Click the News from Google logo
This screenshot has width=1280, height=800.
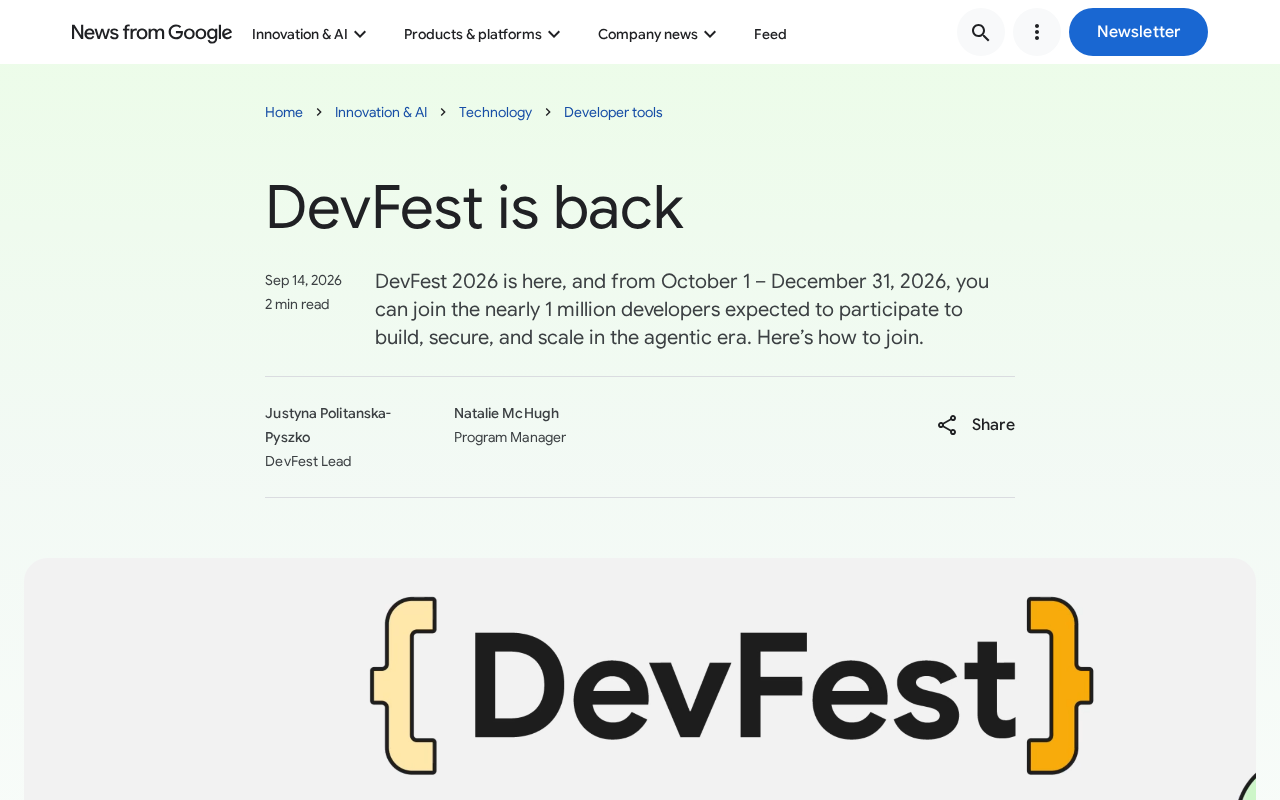[x=152, y=33]
